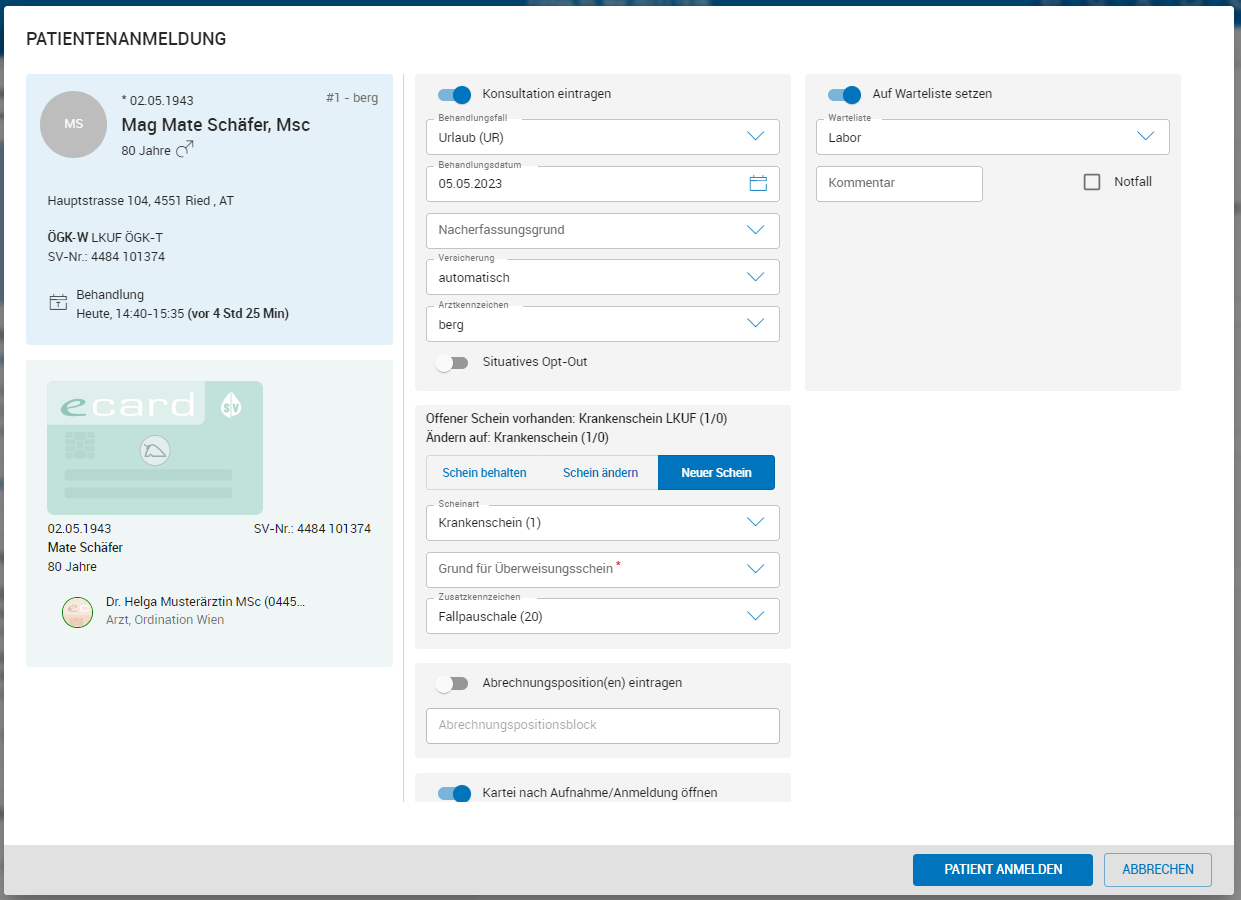Expand the Behandlungsfall dropdown
Image resolution: width=1241 pixels, height=900 pixels.
click(602, 137)
